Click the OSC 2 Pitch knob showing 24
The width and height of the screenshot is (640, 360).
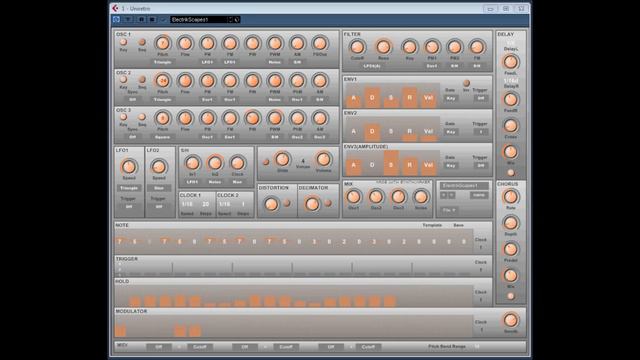[162, 81]
